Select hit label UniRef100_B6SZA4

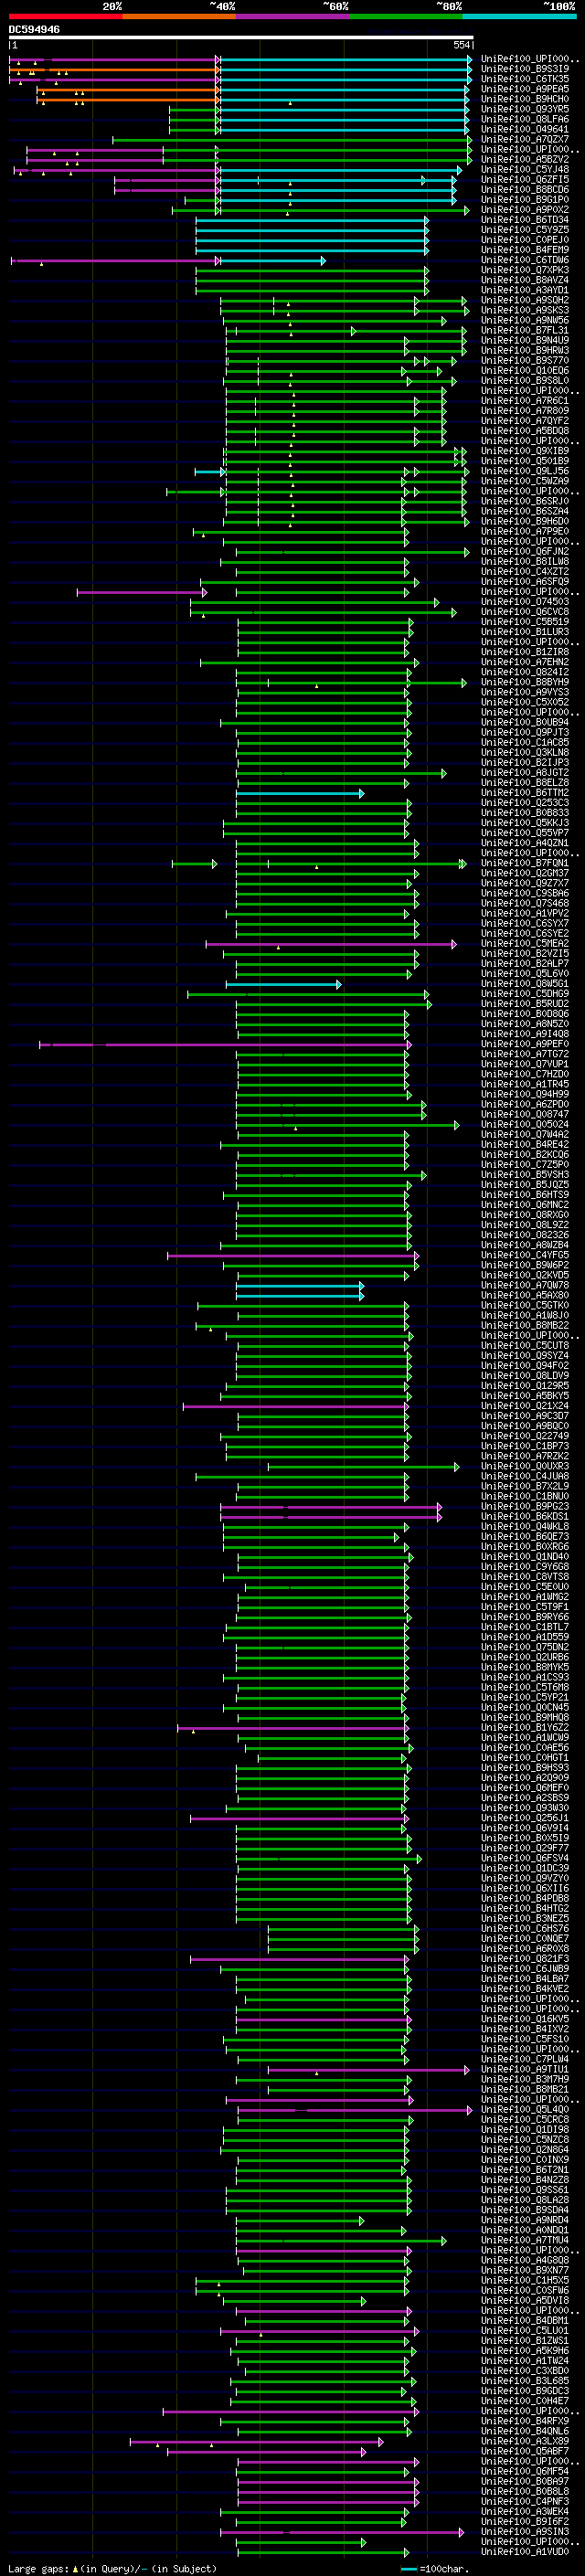(x=525, y=511)
